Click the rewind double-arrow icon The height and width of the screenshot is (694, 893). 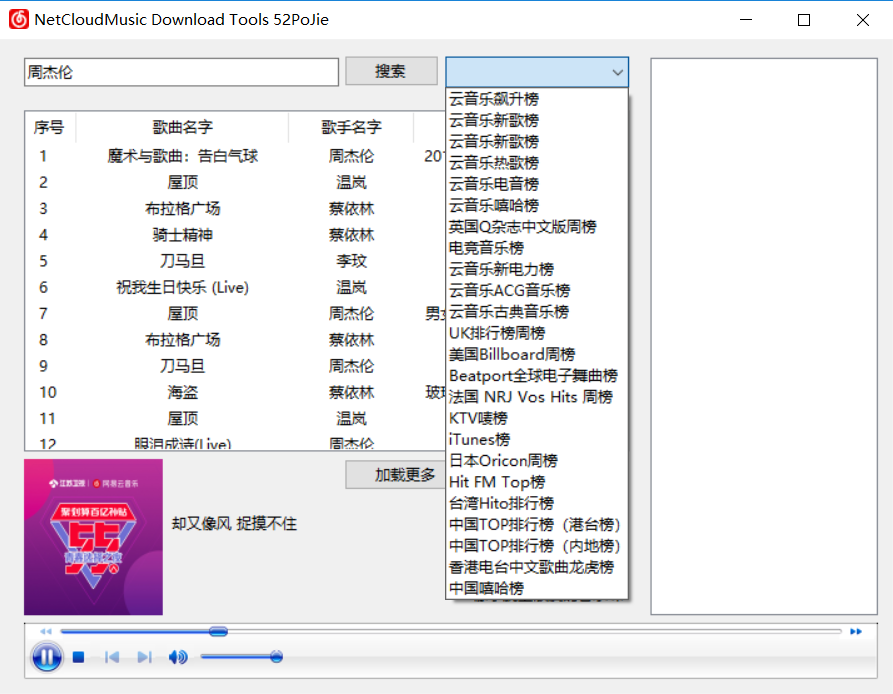coord(46,631)
